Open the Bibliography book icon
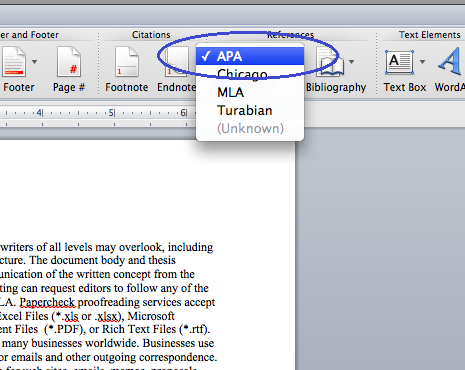 (330, 62)
